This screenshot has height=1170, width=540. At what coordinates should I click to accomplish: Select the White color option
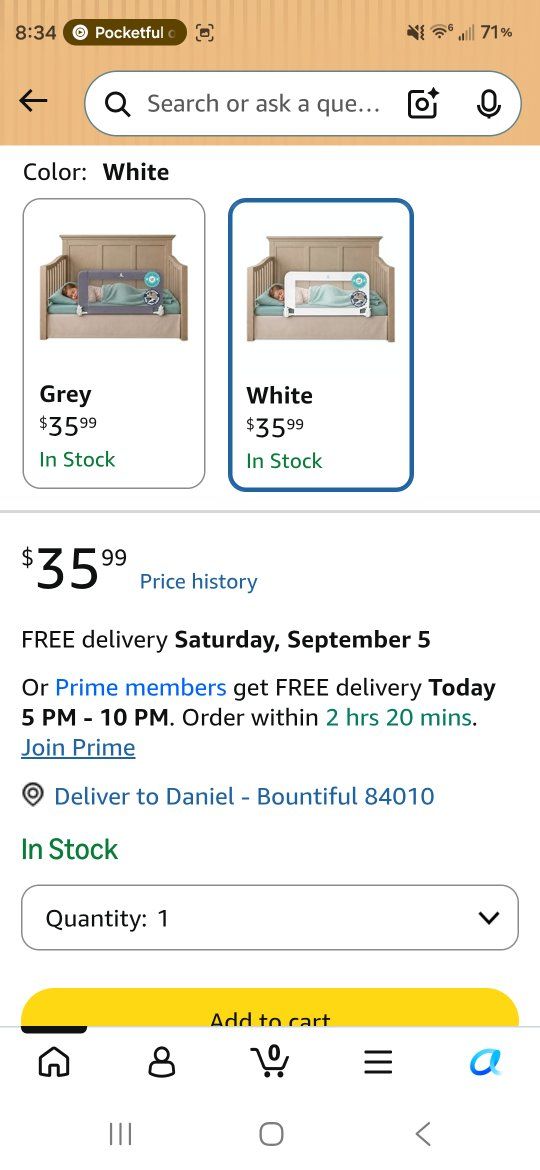[x=321, y=345]
